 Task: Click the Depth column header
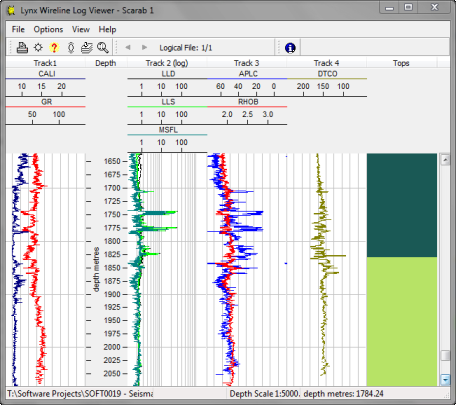tap(106, 63)
